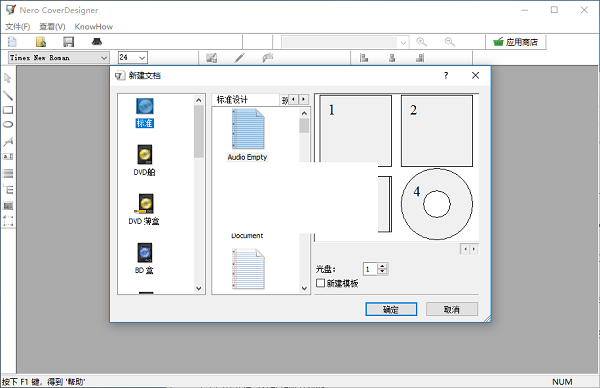Click the print toolbar icon
The width and height of the screenshot is (600, 388).
pos(97,42)
